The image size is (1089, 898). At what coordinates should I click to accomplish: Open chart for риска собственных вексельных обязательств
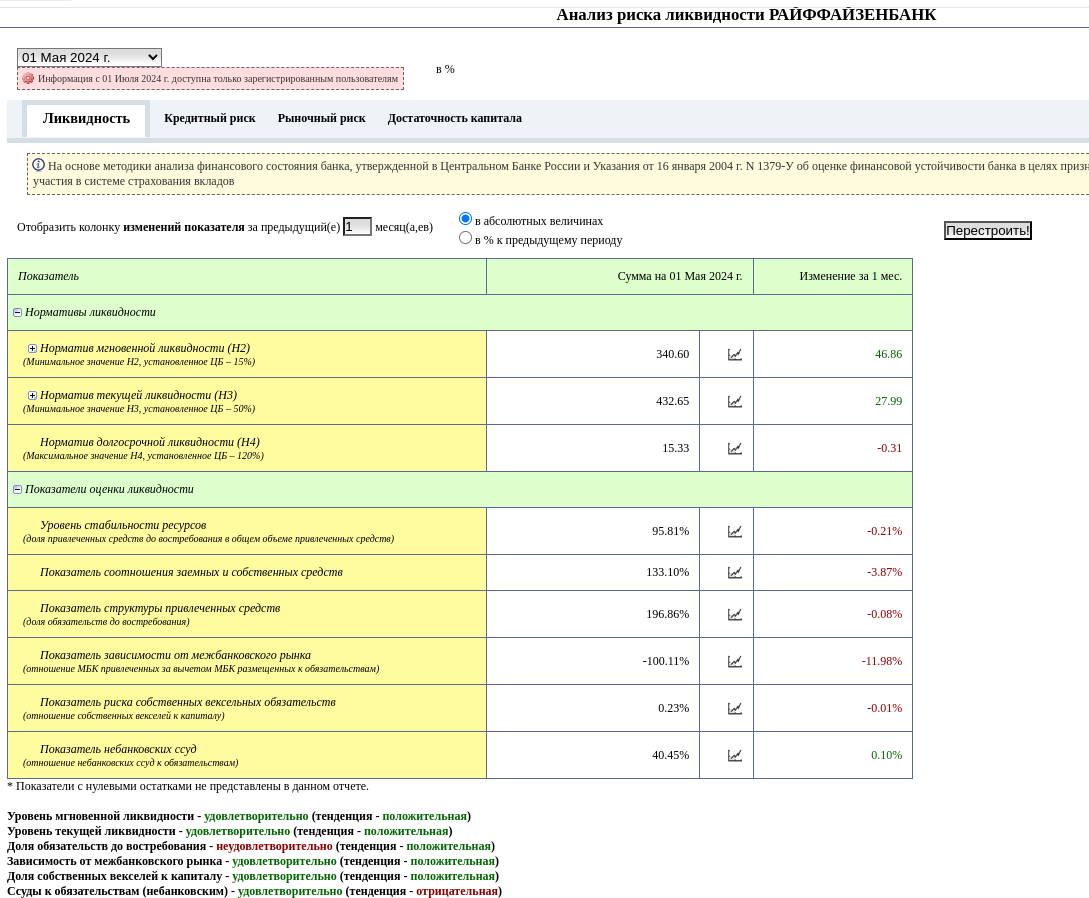click(735, 708)
